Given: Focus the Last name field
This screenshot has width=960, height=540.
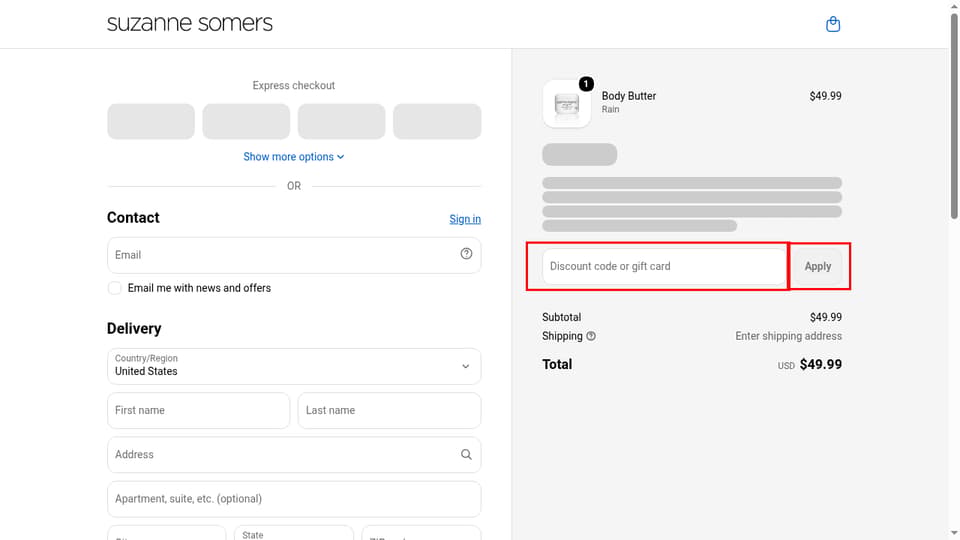Looking at the screenshot, I should click(389, 410).
